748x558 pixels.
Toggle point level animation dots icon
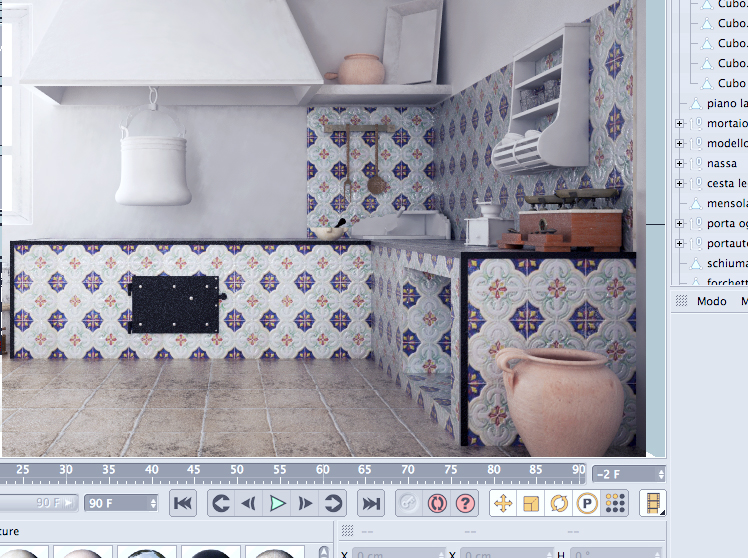[x=615, y=503]
